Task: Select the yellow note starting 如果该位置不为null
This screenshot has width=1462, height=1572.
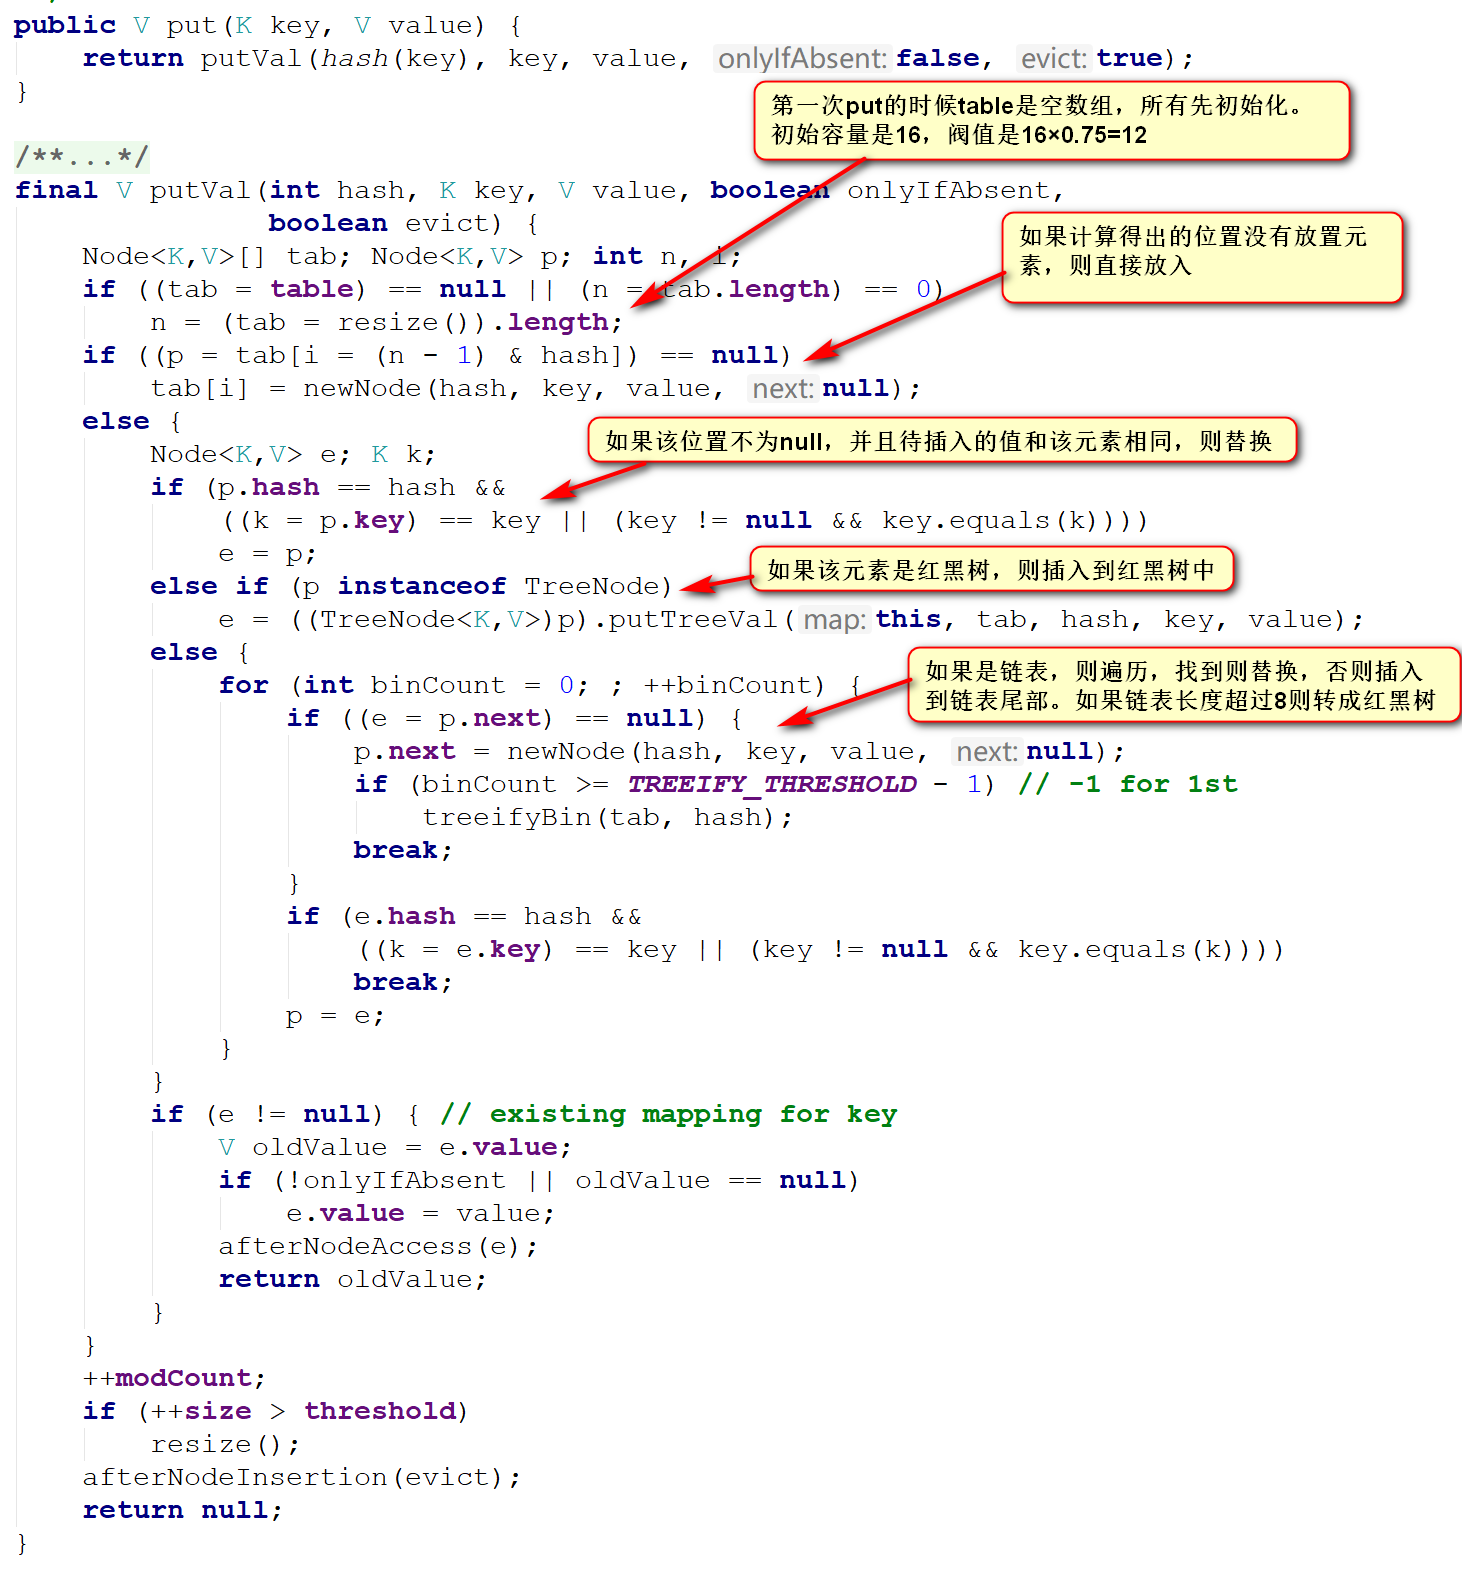Action: pos(940,441)
